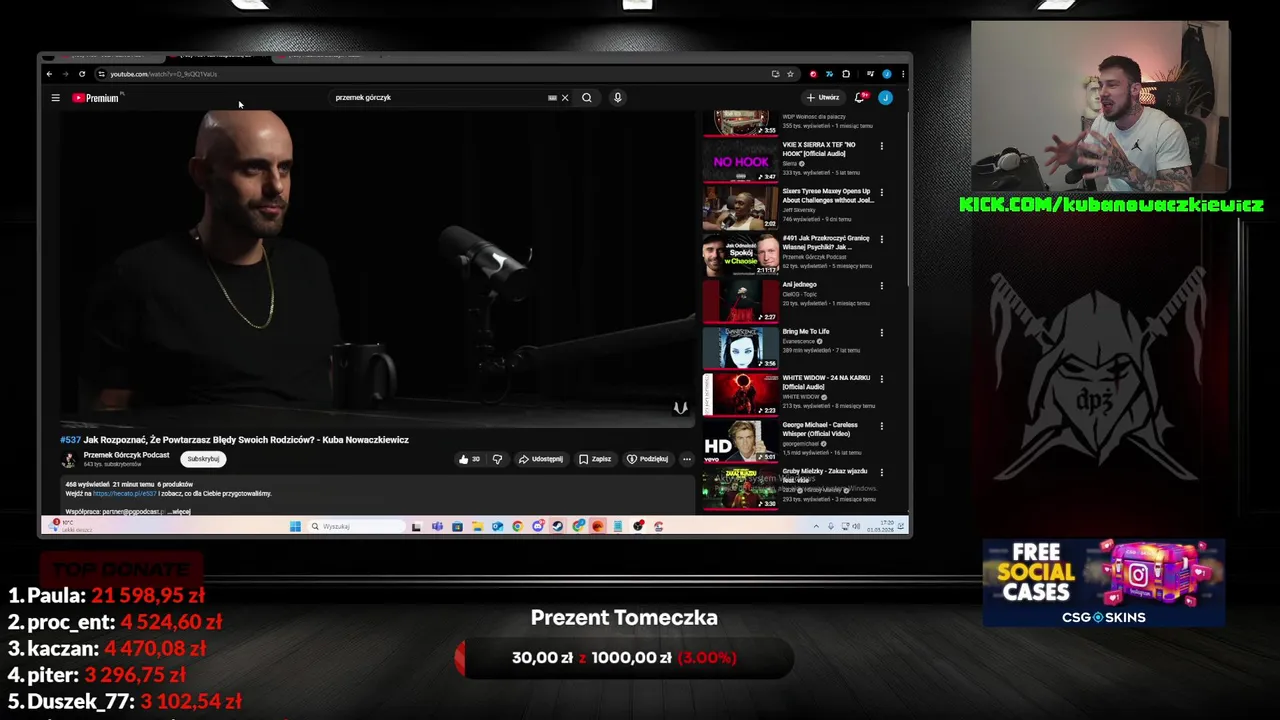Open Careless Whisper video thumbnail
Viewport: 1280px width, 720px height.
tap(741, 441)
